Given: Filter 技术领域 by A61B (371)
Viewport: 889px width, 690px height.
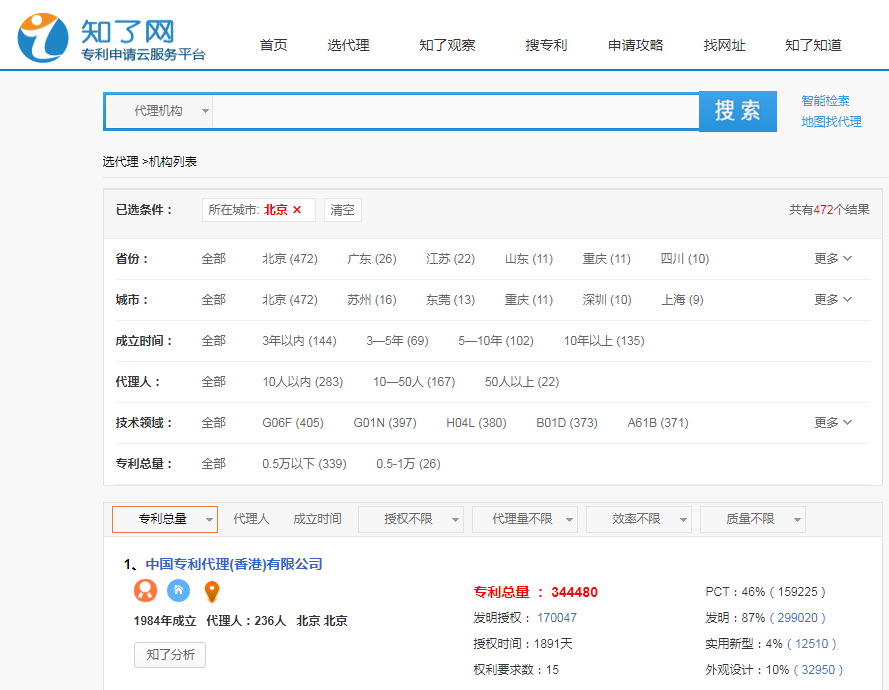Looking at the screenshot, I should tap(658, 422).
